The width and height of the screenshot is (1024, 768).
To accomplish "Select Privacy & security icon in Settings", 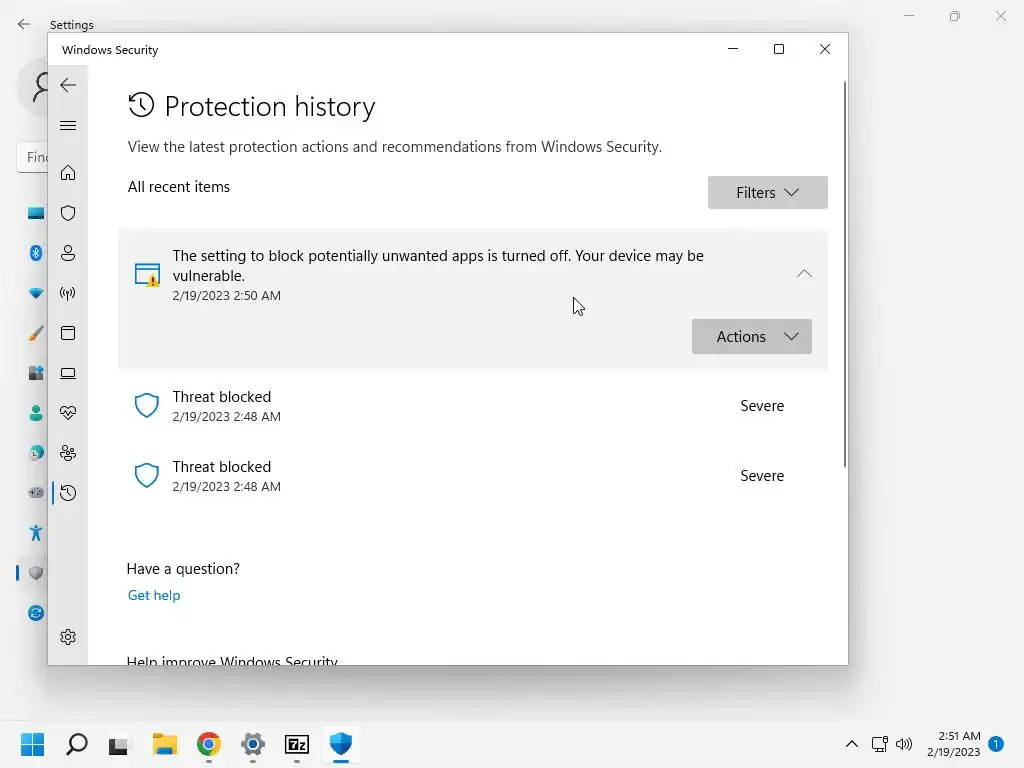I will 36,573.
